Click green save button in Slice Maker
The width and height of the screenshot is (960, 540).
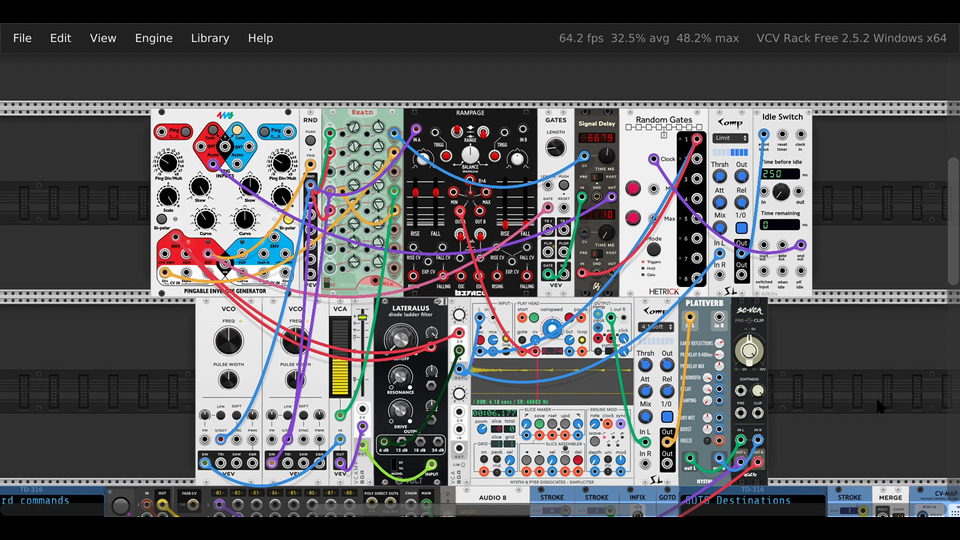539,424
